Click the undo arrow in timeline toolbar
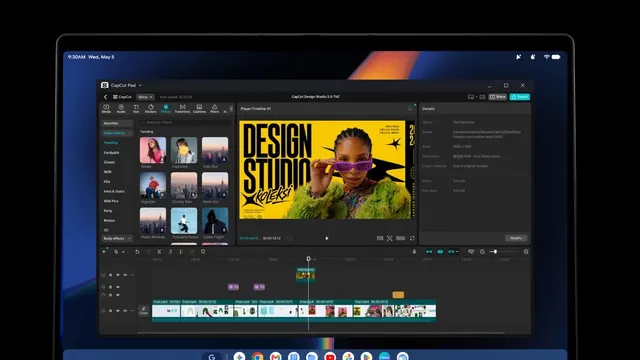 pos(137,252)
